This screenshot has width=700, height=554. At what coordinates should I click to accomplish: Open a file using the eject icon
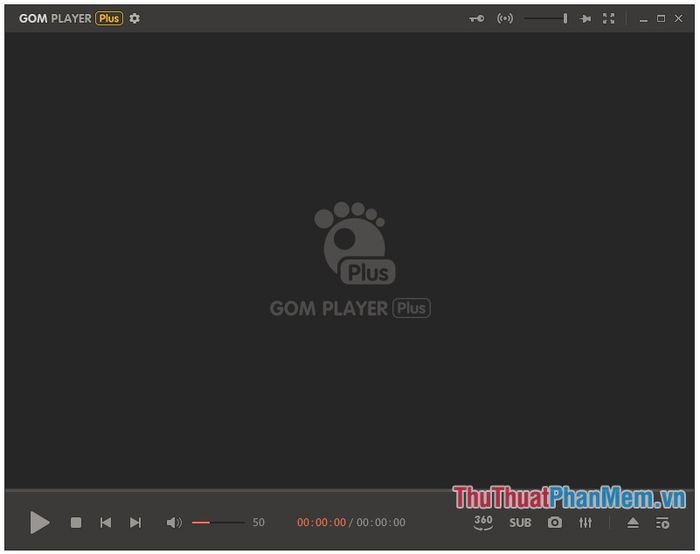coord(633,523)
